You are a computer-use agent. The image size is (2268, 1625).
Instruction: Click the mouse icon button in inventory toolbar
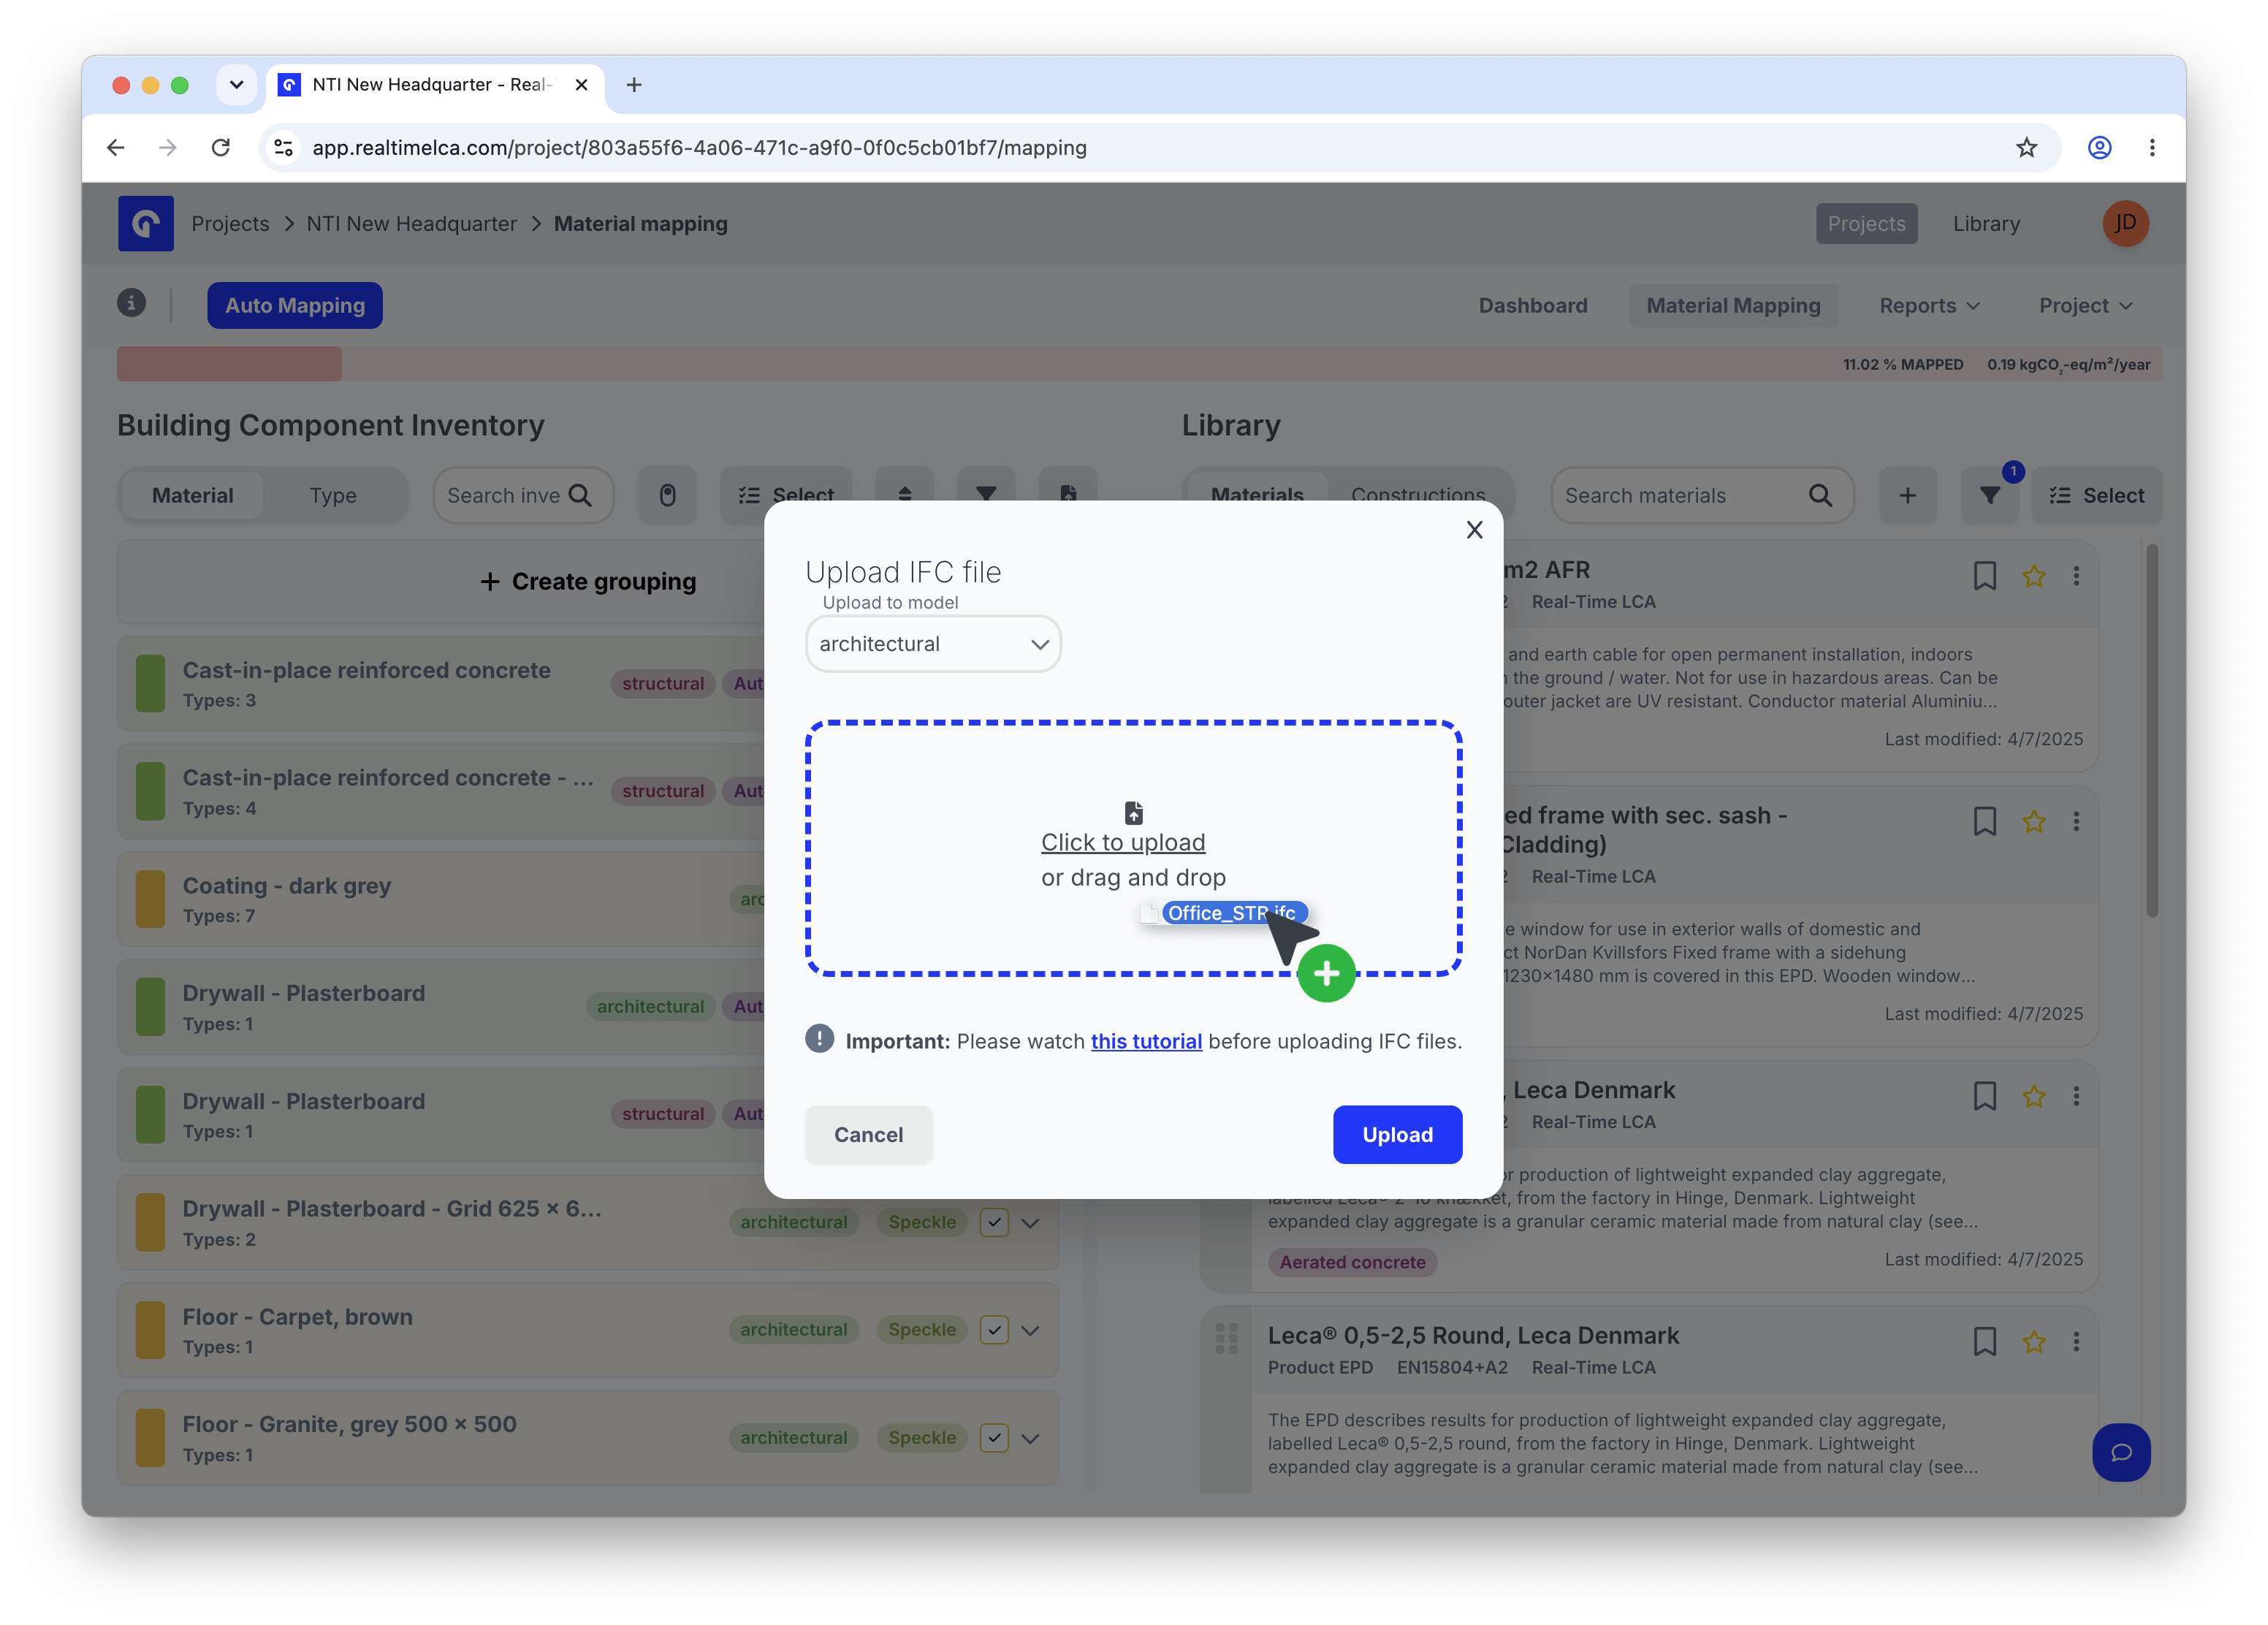pos(667,495)
